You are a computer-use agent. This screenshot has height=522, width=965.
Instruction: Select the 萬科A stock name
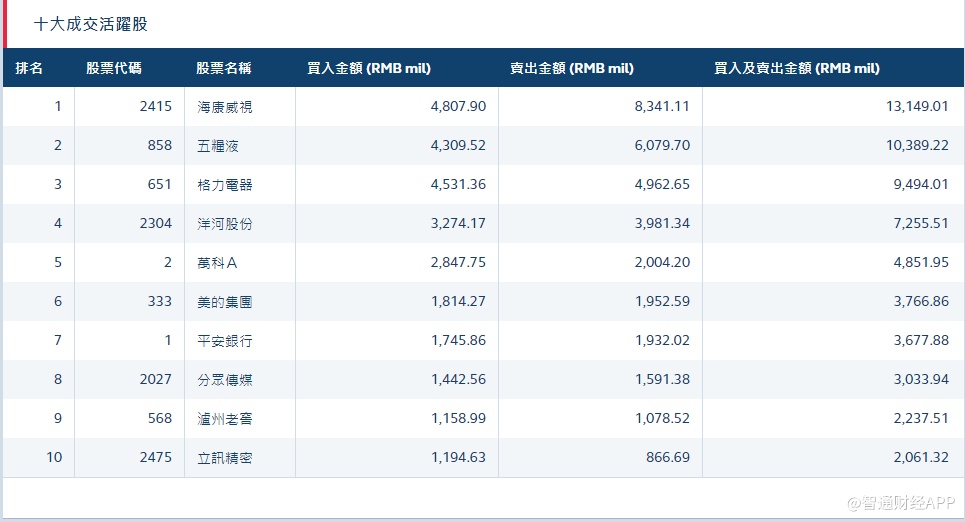tap(218, 262)
